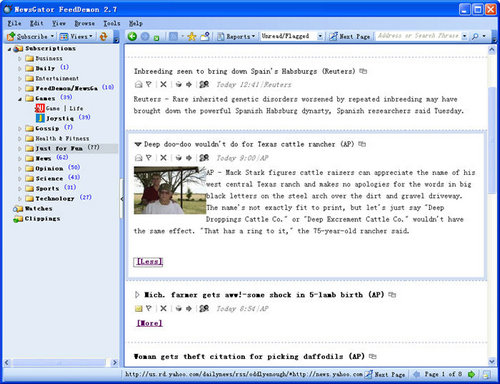
Task: Delete the Deep doo-doo article with X icon
Action: pos(163,158)
